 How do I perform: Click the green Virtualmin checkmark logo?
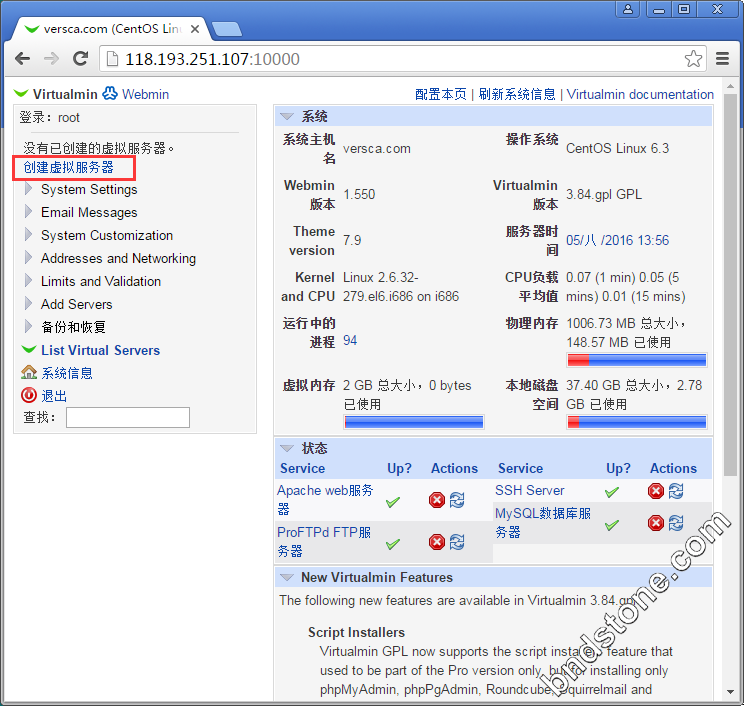tap(20, 93)
